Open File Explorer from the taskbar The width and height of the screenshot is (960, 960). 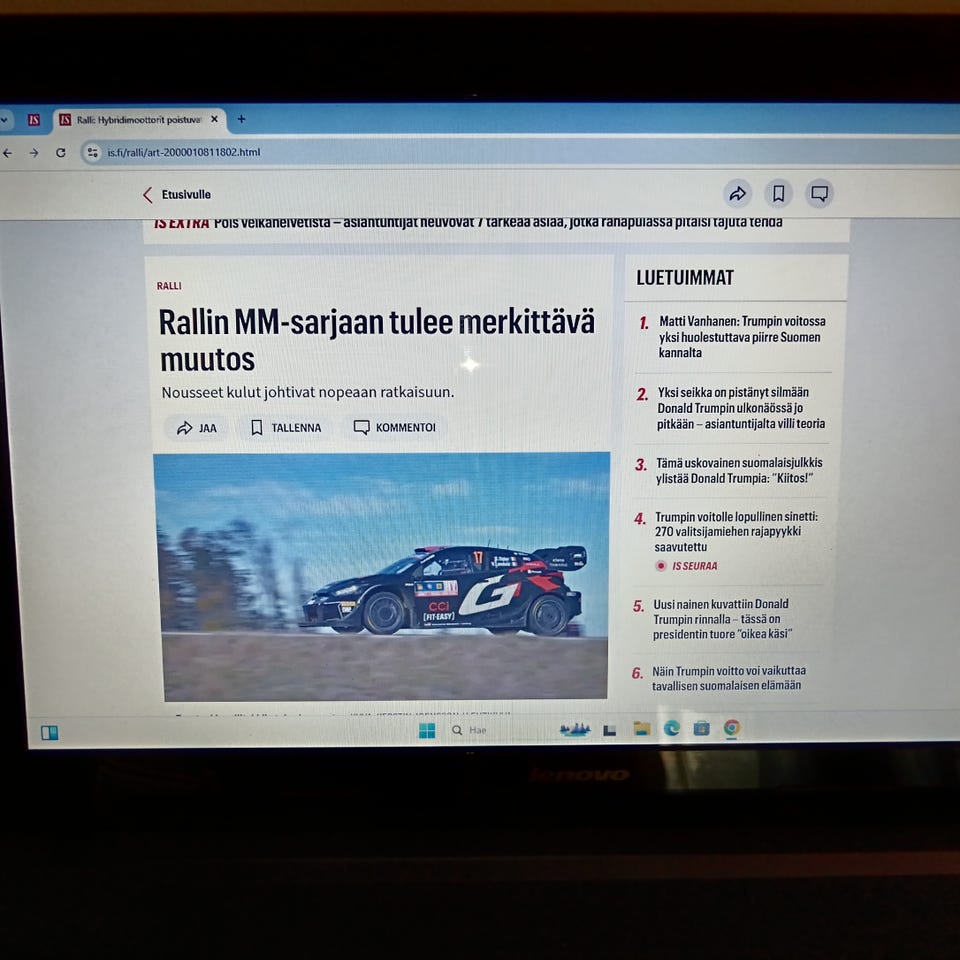[x=642, y=728]
